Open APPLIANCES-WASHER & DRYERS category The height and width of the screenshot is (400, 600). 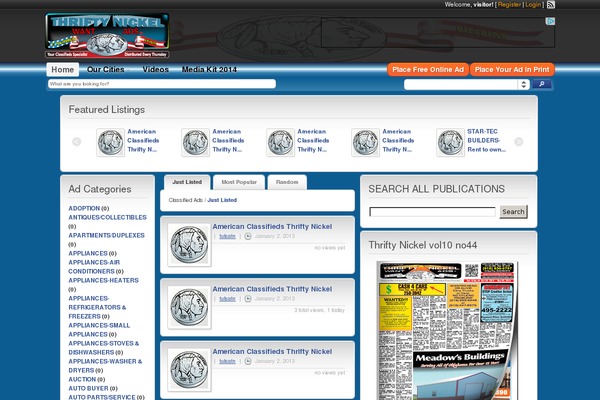105,366
